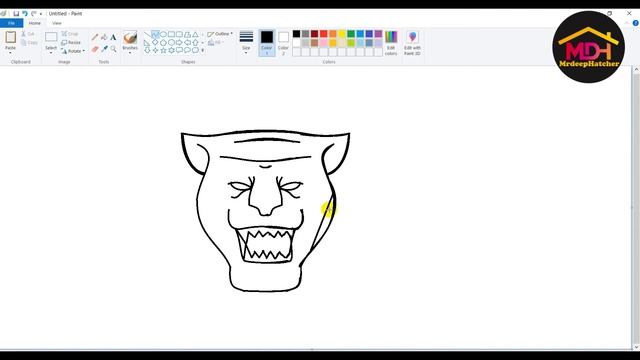Open the shape Outline dropdown

click(x=220, y=34)
